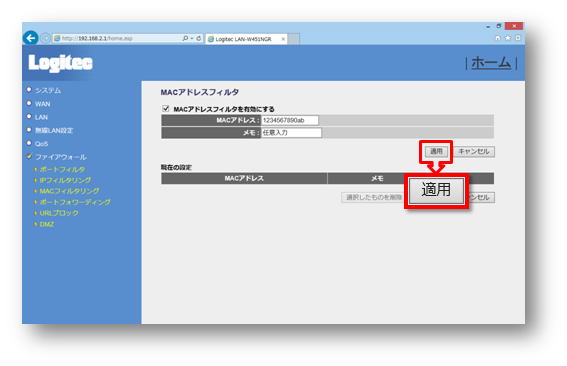Open ポートフィルタ submenu item
567x366 pixels.
pyautogui.click(x=62, y=169)
